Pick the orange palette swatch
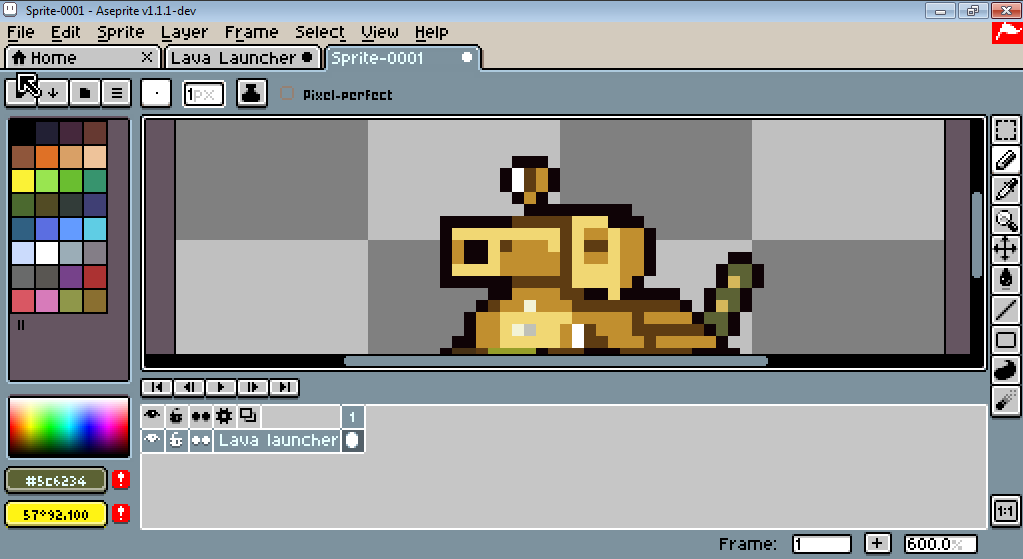 (x=47, y=157)
